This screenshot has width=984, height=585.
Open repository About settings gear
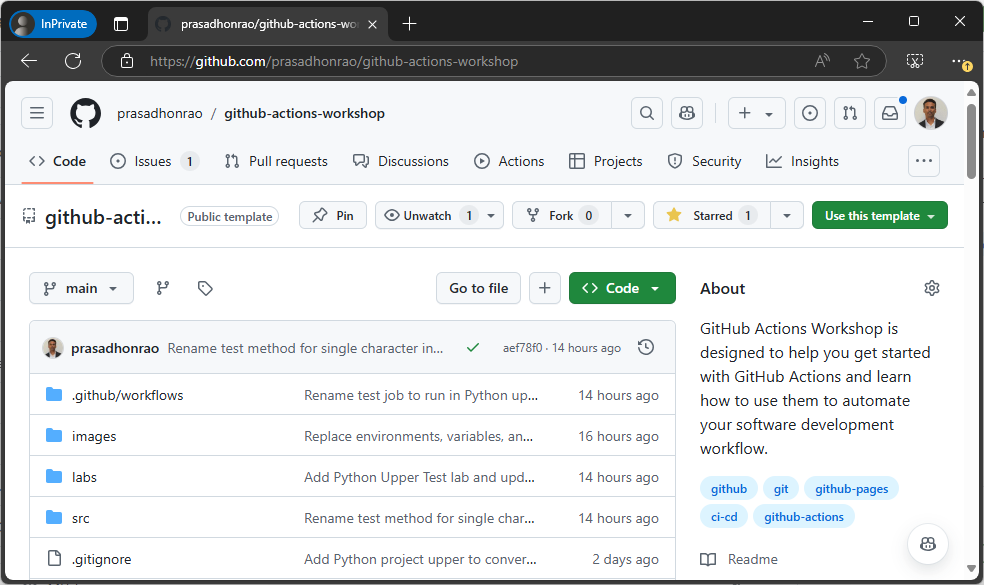click(932, 288)
